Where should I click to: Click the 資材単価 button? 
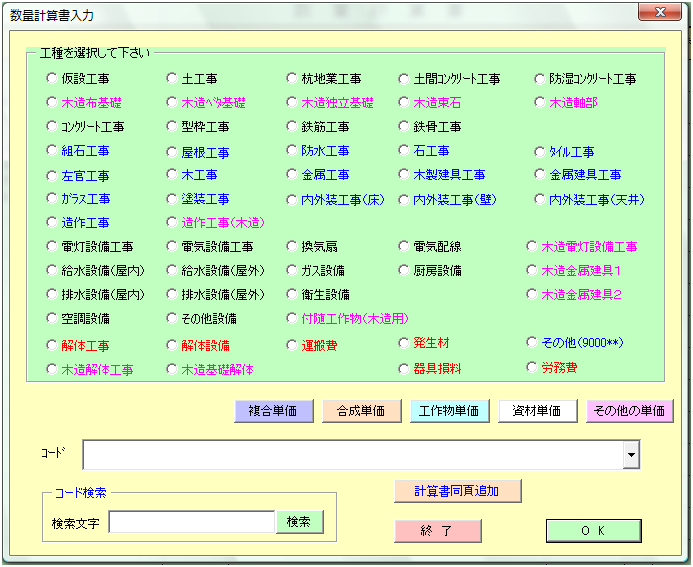click(x=537, y=411)
